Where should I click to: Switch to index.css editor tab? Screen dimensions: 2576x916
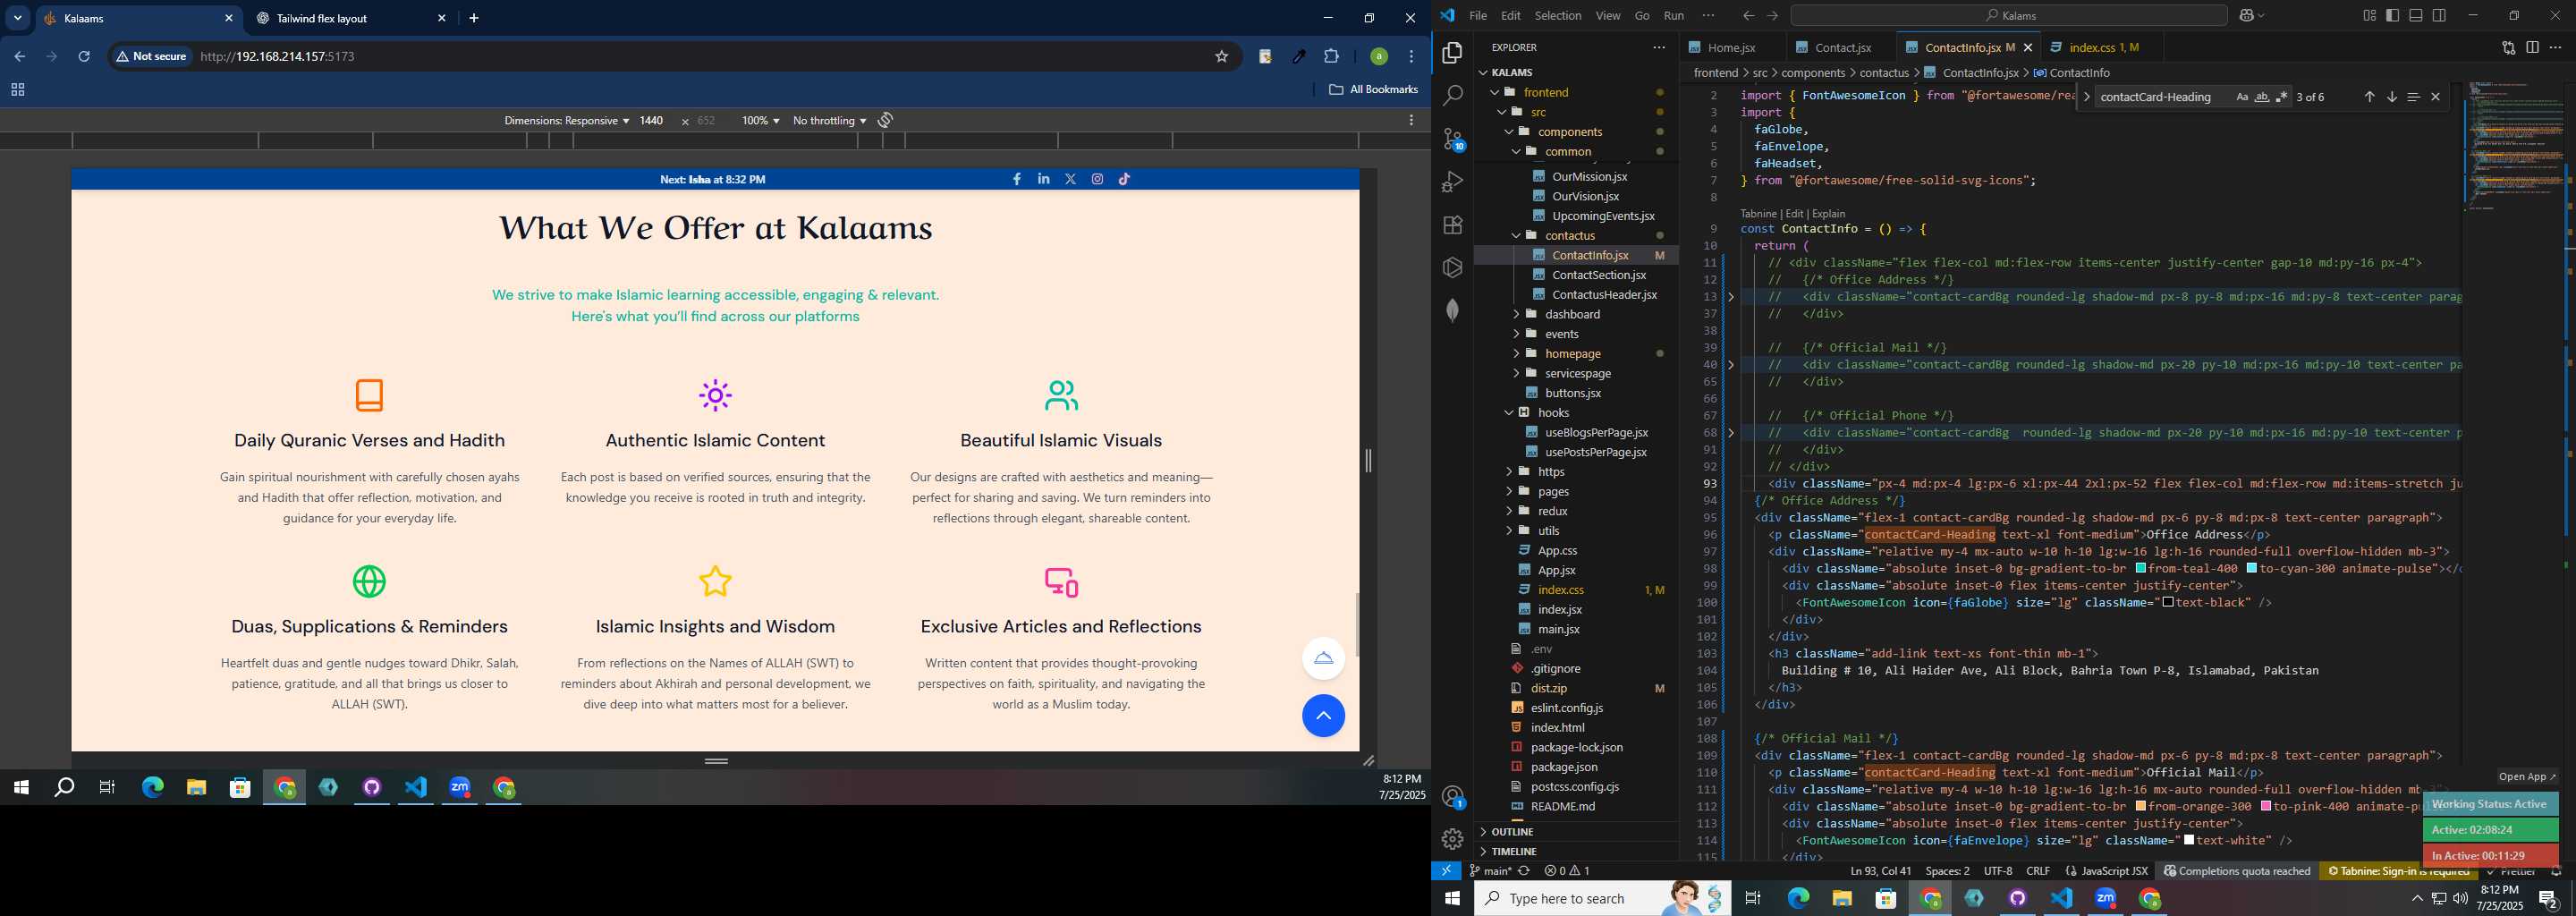(x=2102, y=47)
